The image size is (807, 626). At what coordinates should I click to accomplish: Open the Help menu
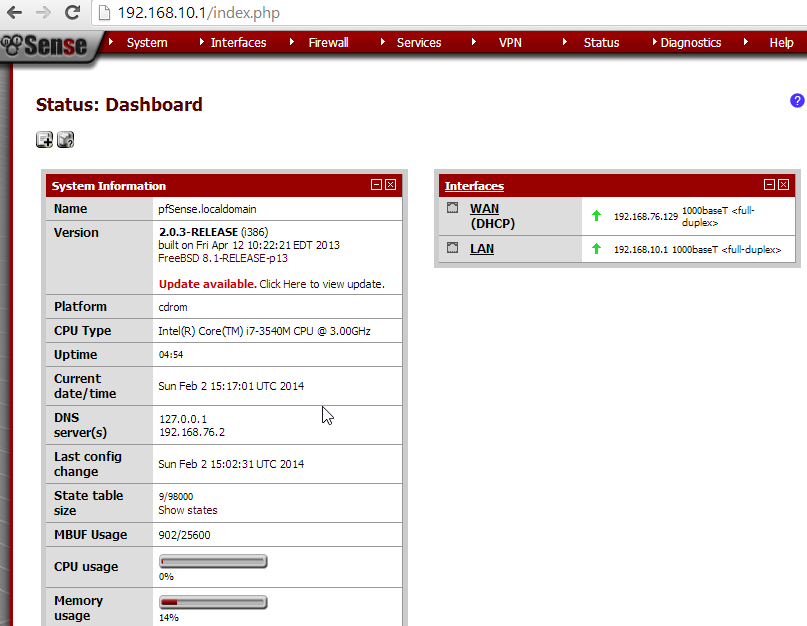tap(781, 43)
